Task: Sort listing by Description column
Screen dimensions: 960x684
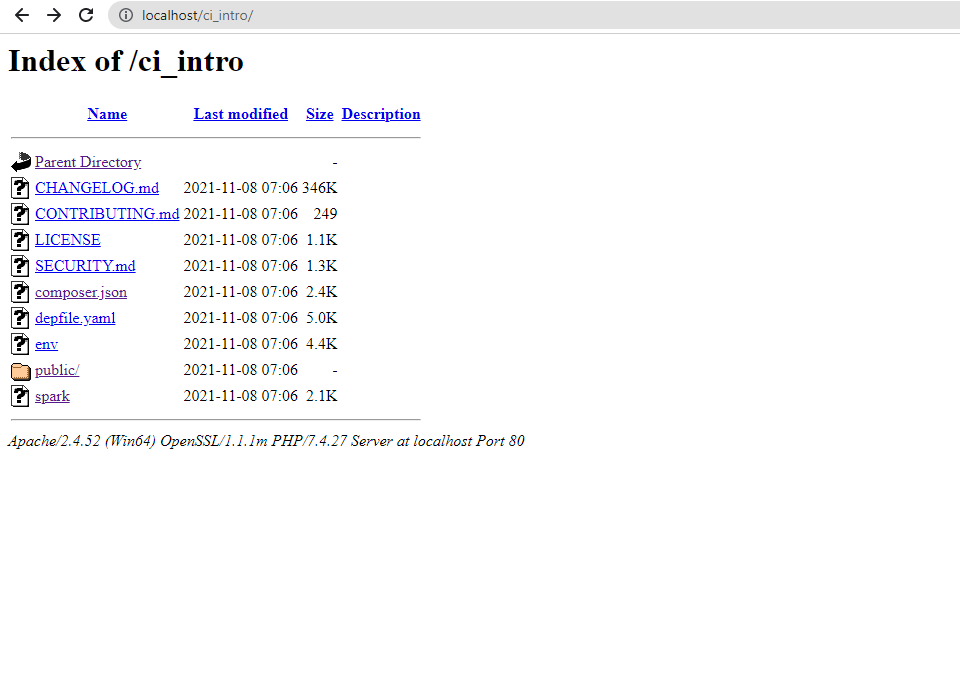Action: pyautogui.click(x=381, y=115)
